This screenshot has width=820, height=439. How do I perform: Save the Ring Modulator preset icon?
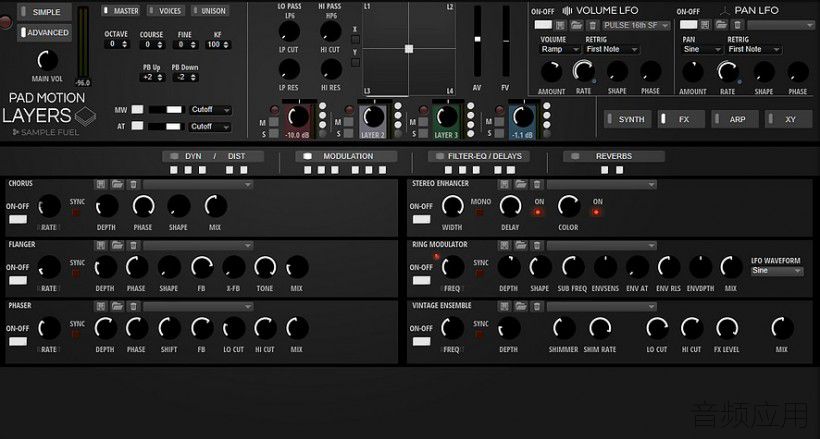pos(504,245)
